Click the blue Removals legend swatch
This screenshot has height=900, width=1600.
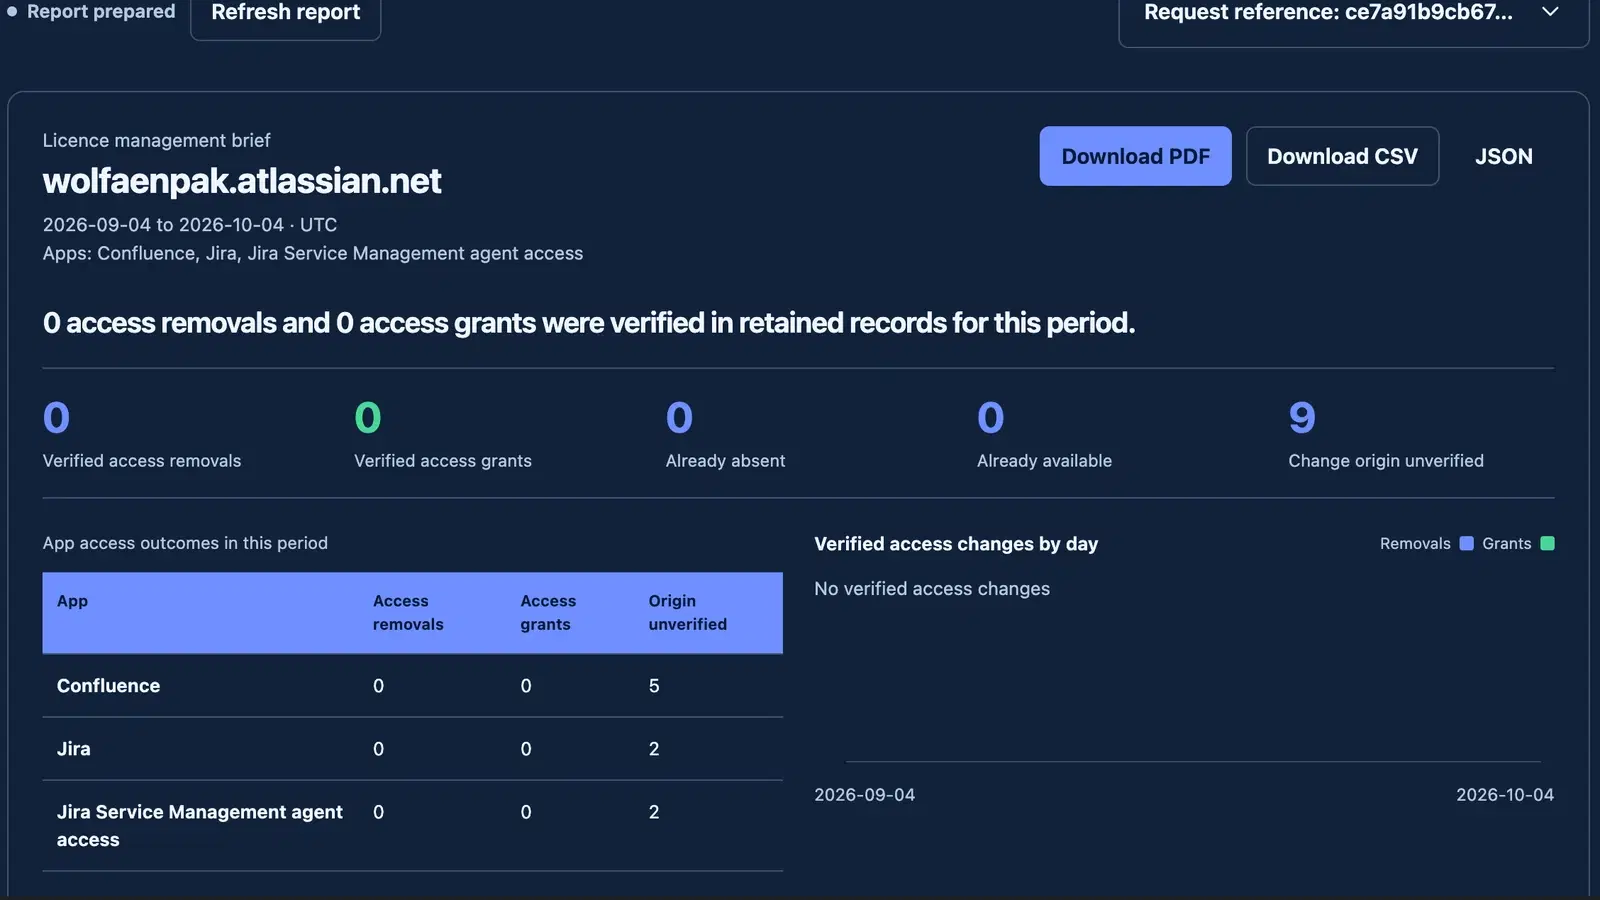[1466, 544]
